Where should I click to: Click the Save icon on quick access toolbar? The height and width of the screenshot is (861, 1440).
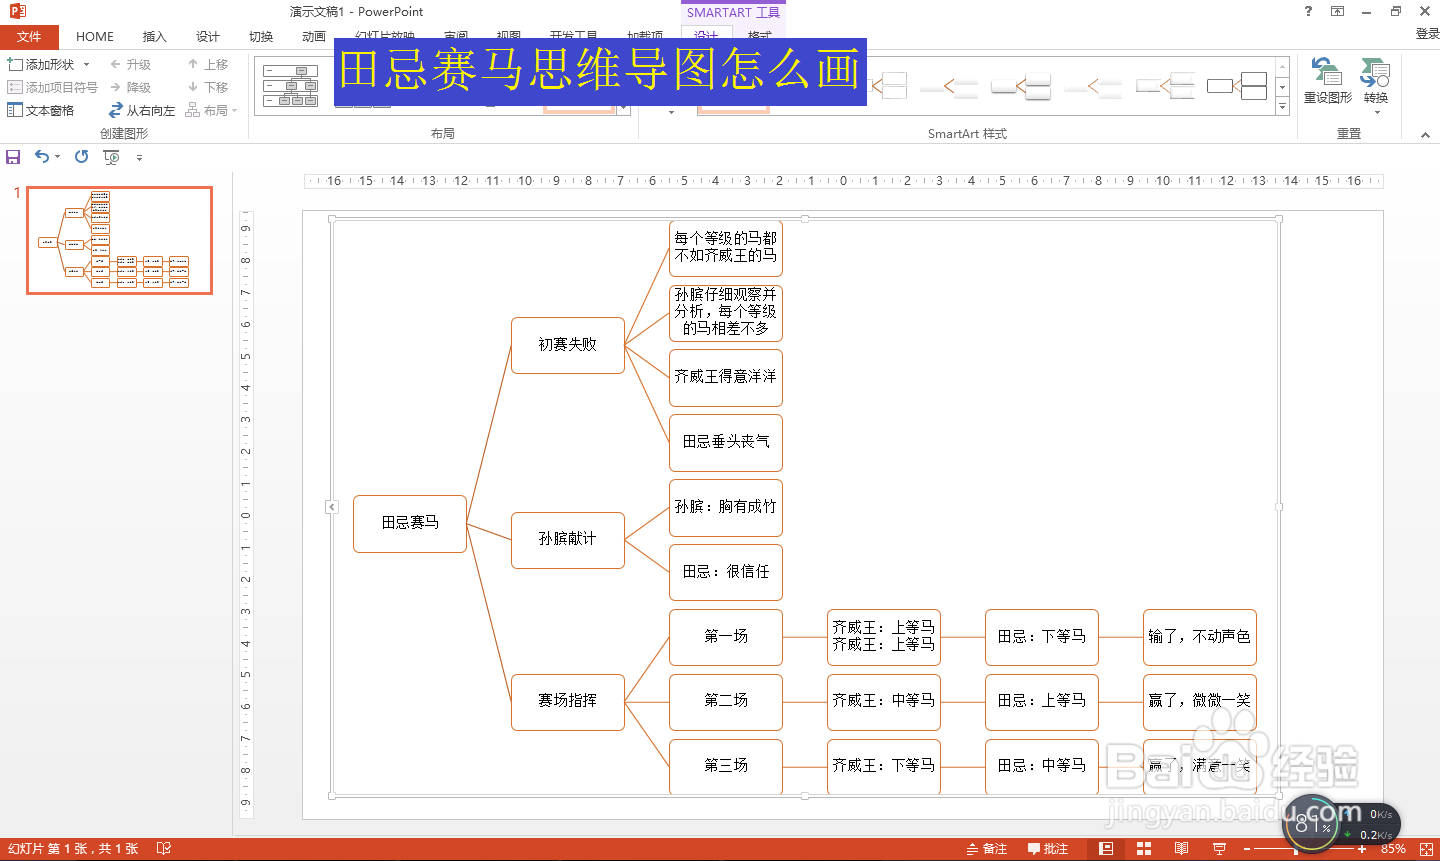click(x=13, y=157)
